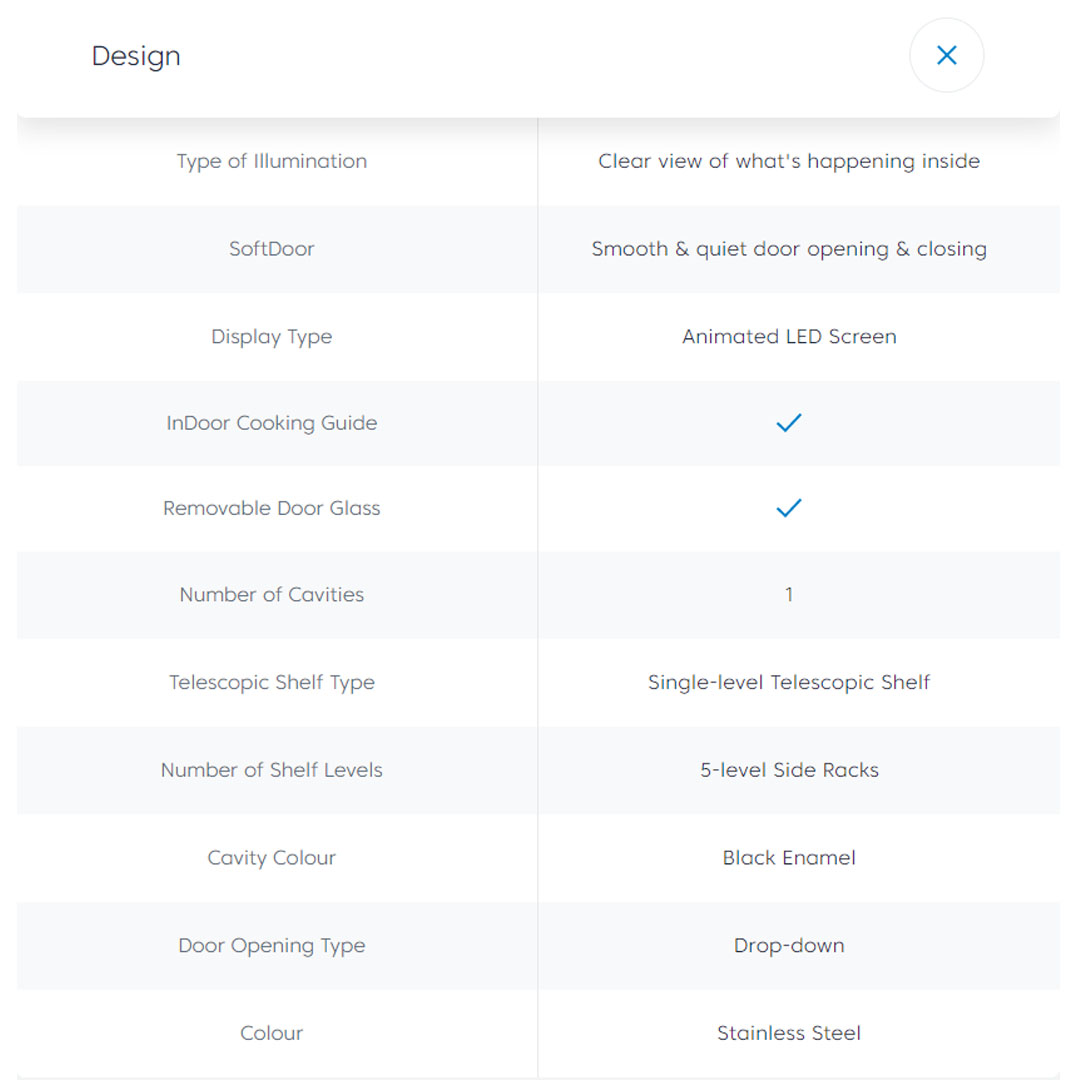Select the Door Opening Type label
Image resolution: width=1080 pixels, height=1080 pixels.
click(x=272, y=946)
